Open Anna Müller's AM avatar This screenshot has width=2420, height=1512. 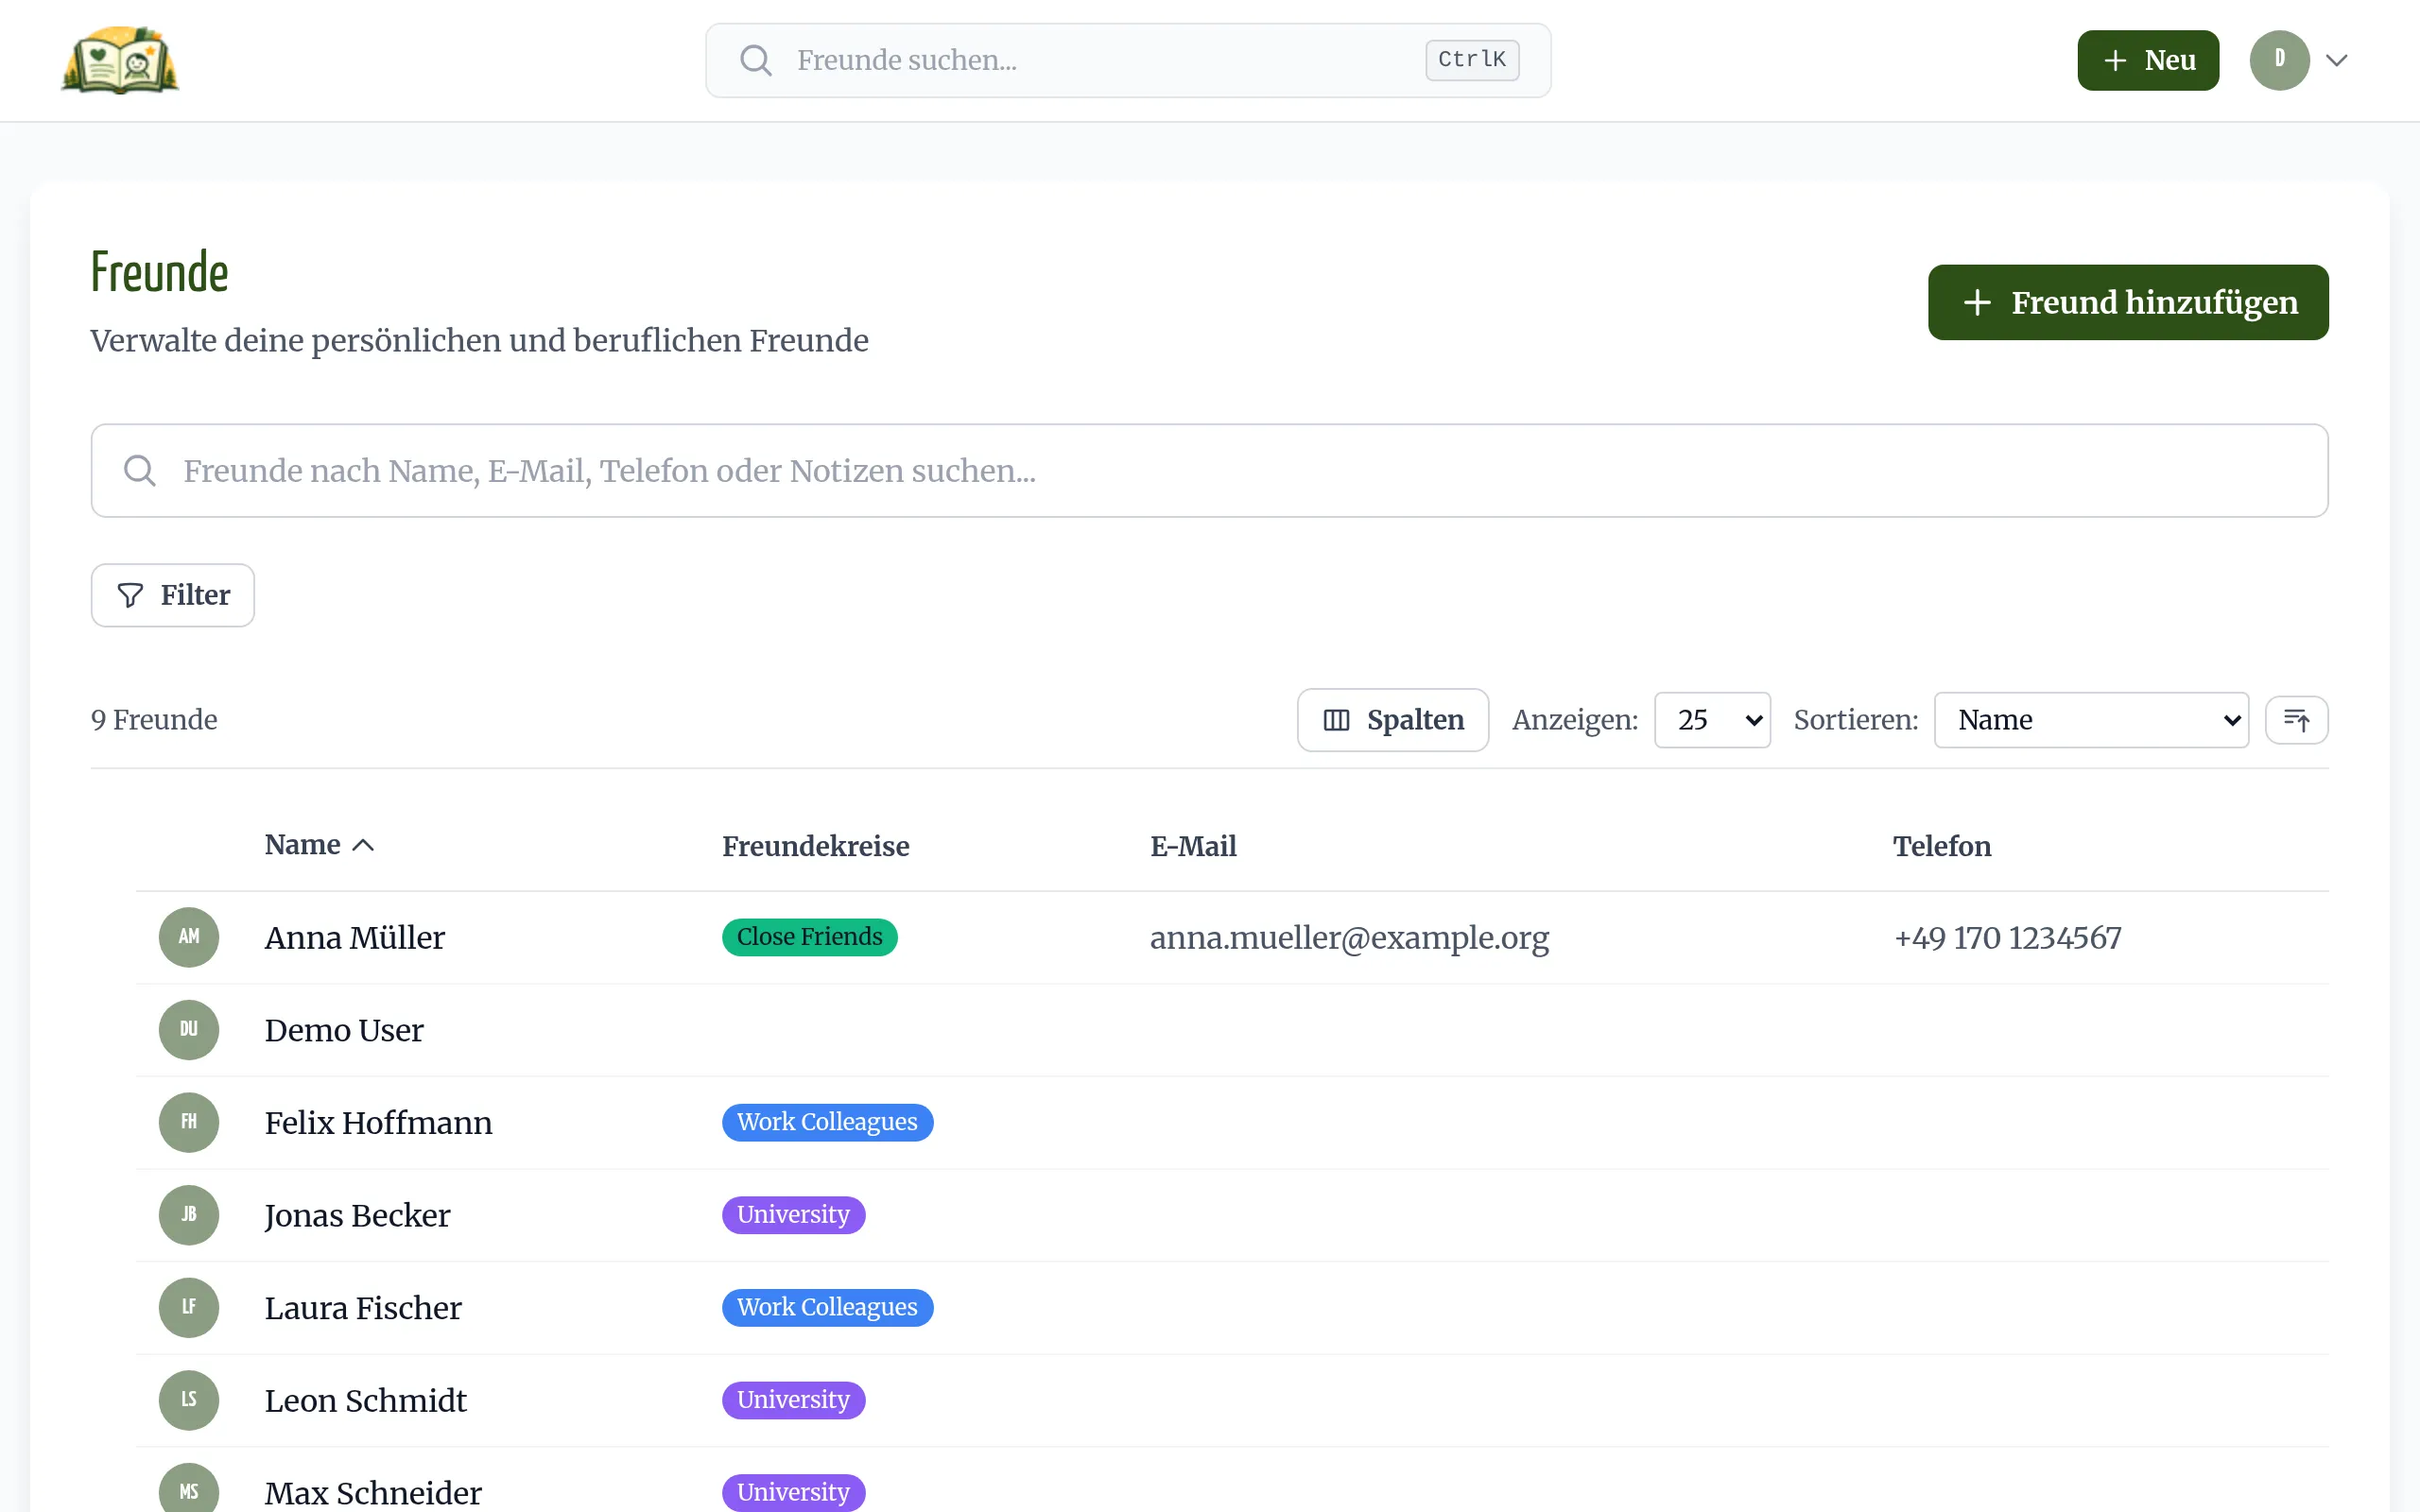[189, 937]
